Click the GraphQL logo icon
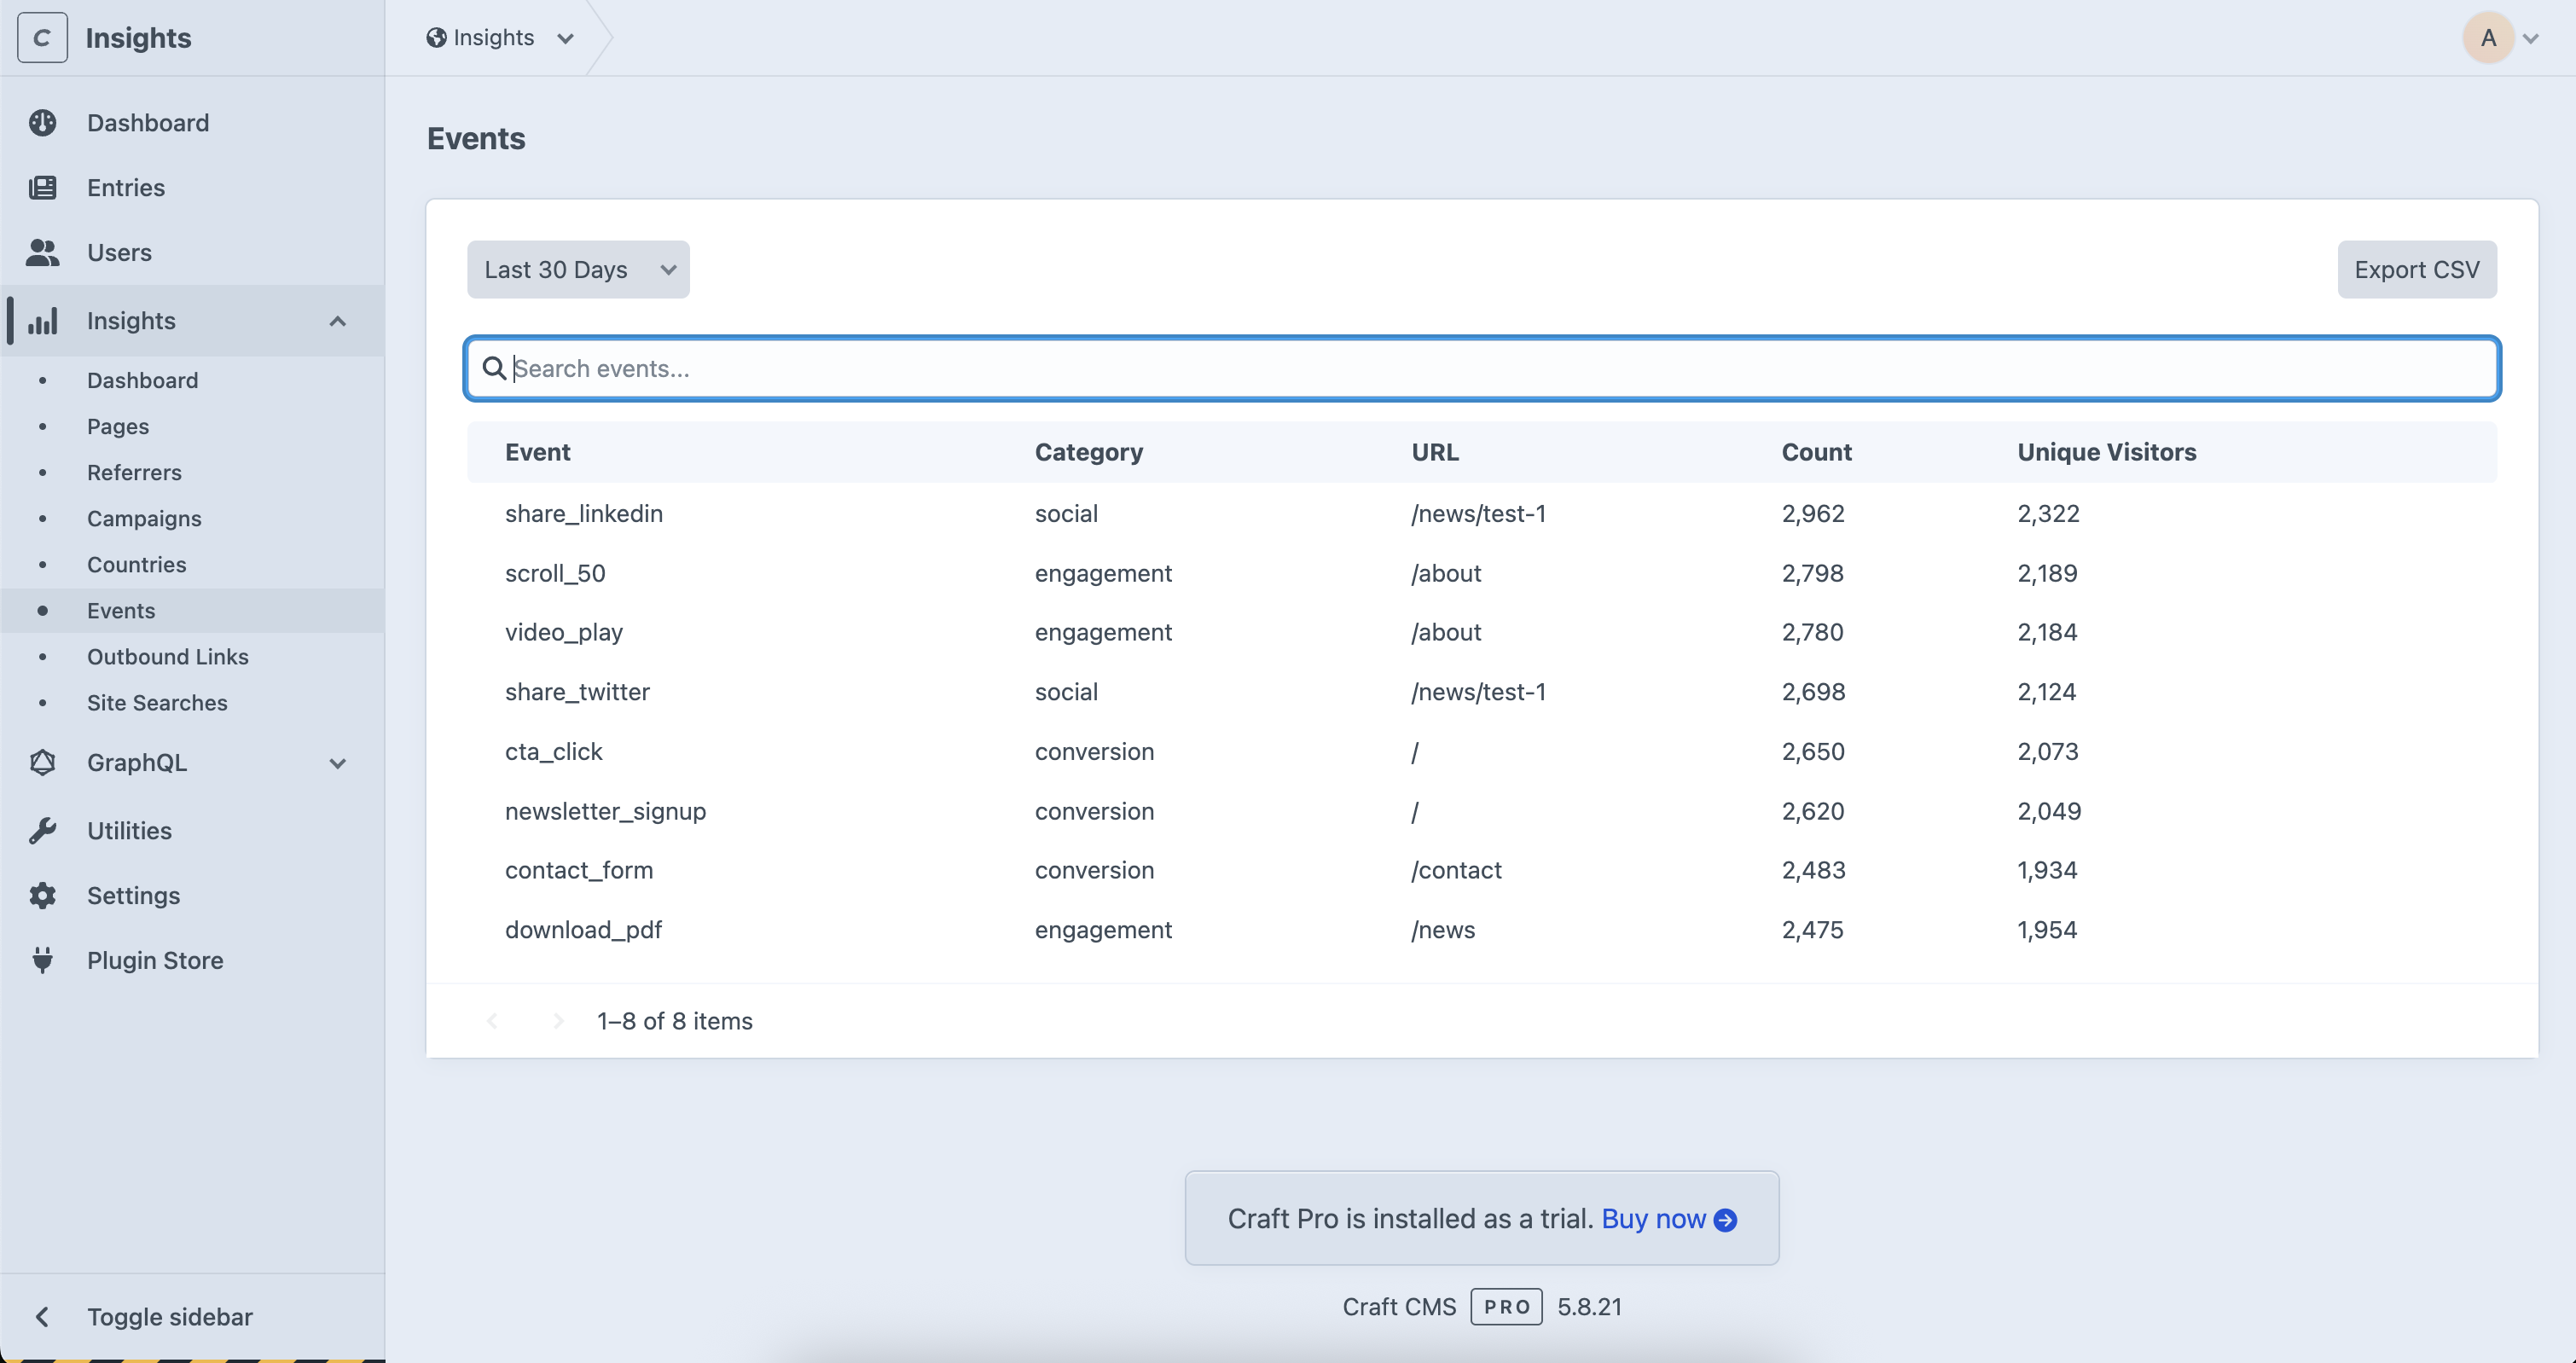Viewport: 2576px width, 1363px height. 42,763
